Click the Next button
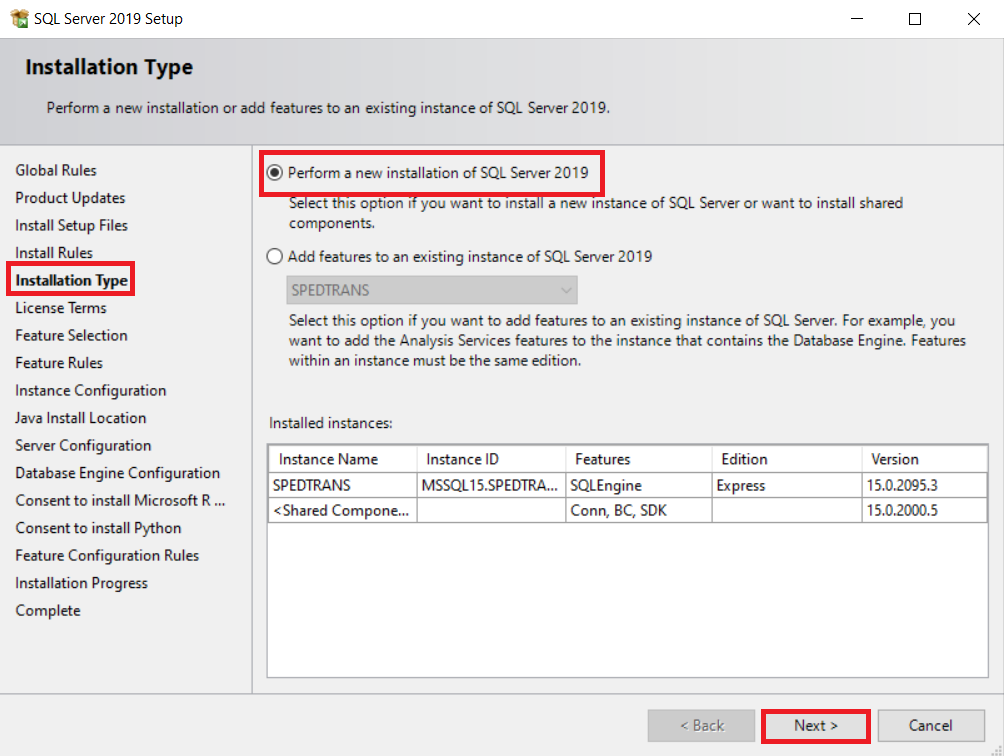 815,726
